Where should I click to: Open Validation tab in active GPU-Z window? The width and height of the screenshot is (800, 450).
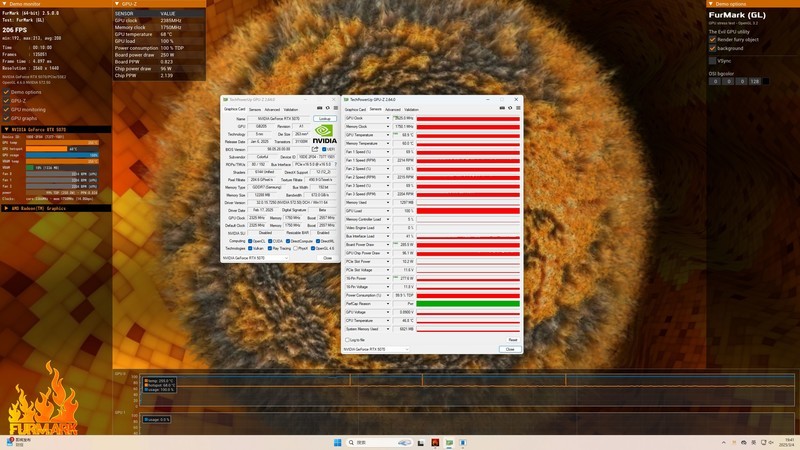tap(411, 109)
